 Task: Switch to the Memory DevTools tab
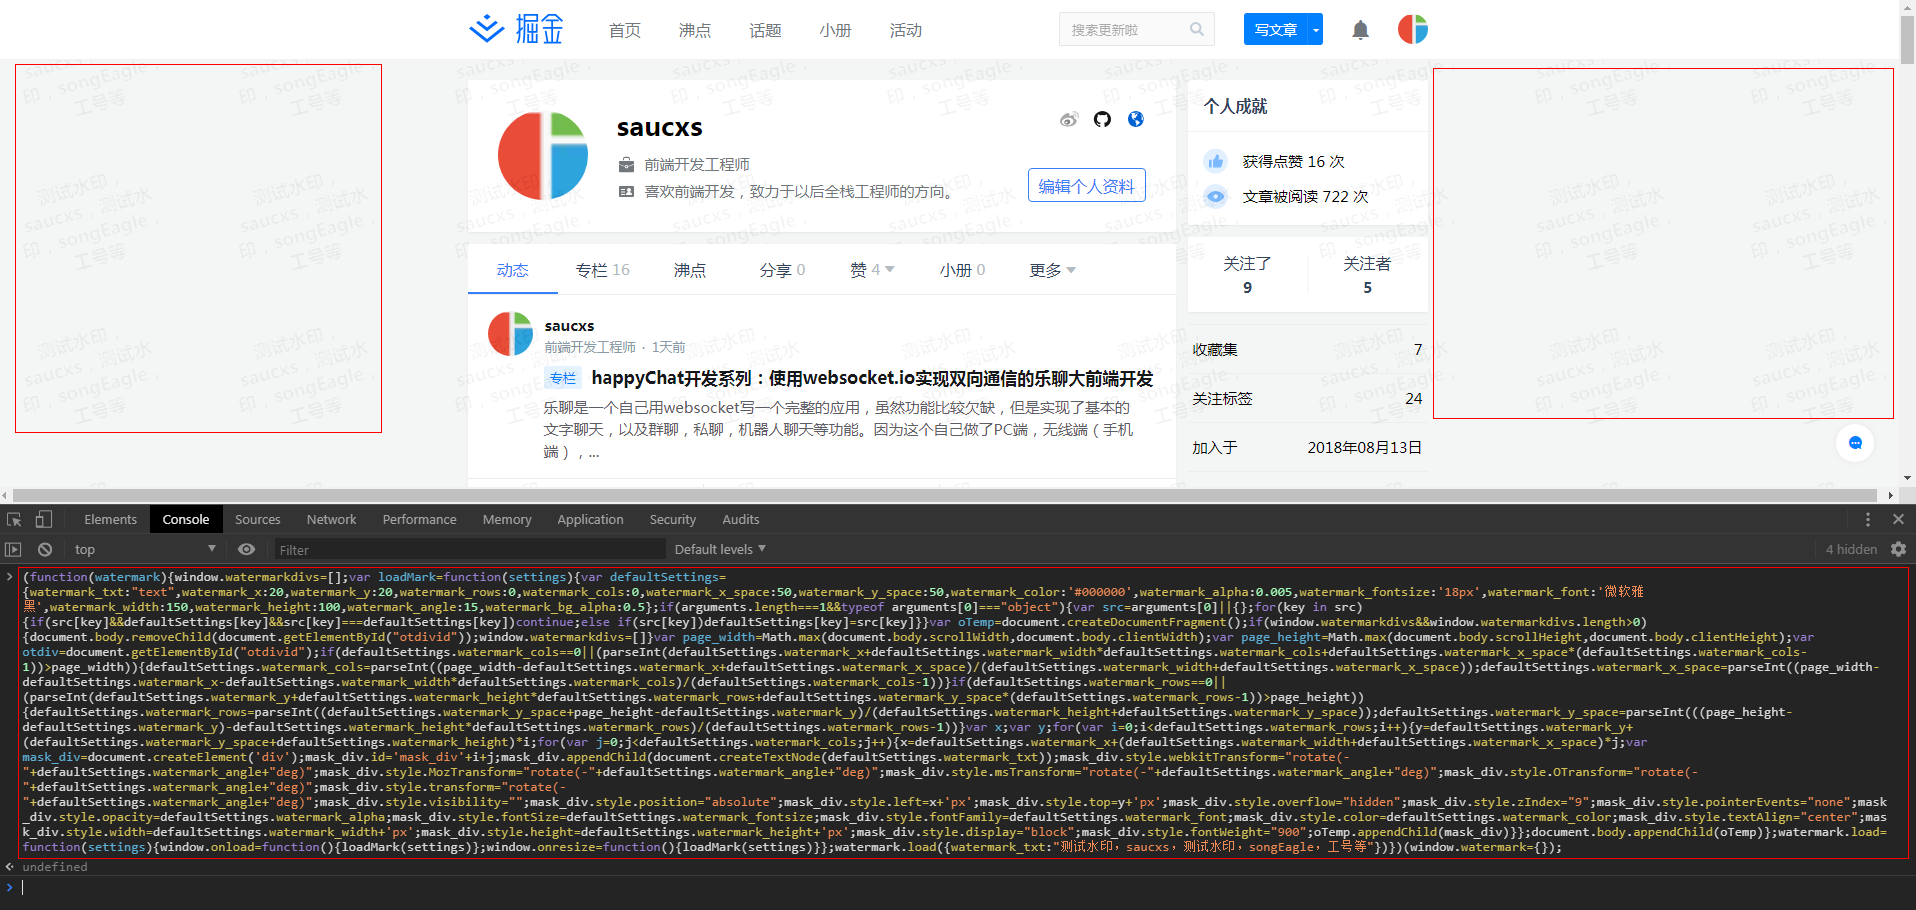507,519
